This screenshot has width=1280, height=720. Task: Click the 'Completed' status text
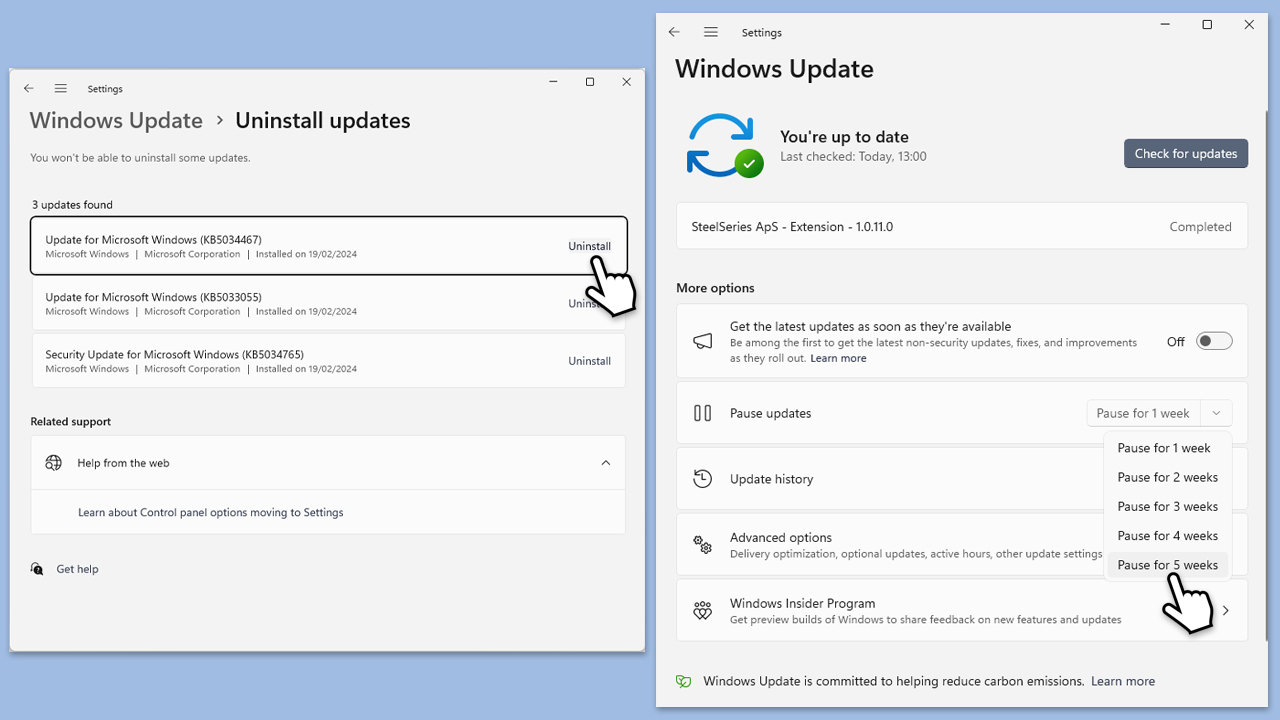point(1200,227)
